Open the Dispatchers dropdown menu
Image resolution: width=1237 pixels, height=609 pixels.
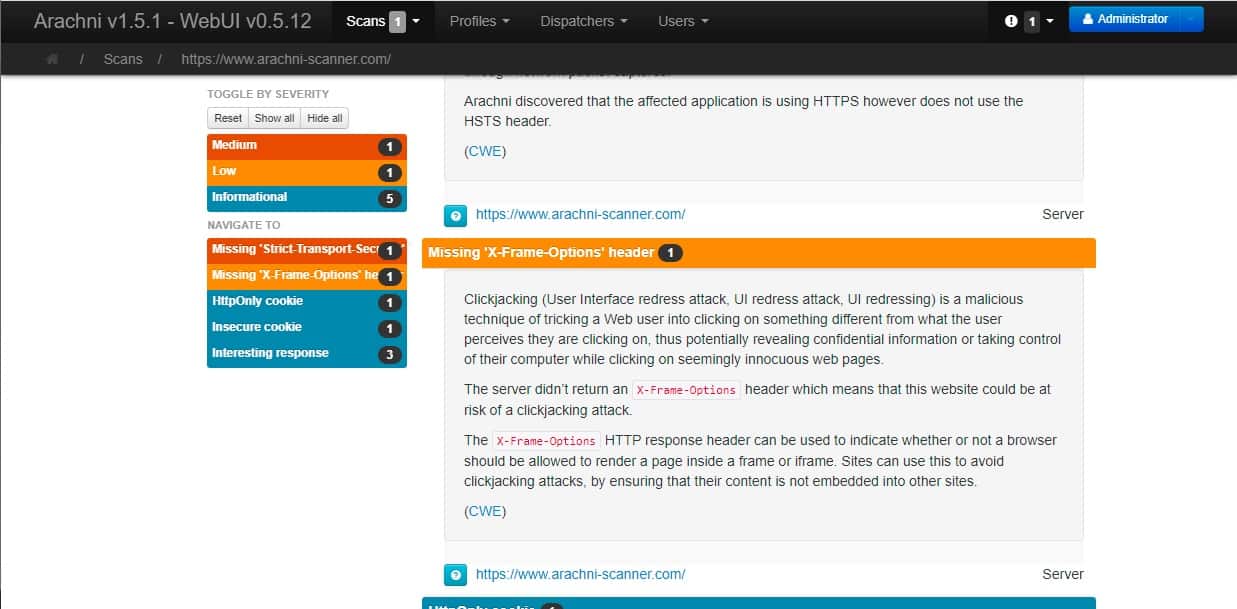tap(584, 21)
